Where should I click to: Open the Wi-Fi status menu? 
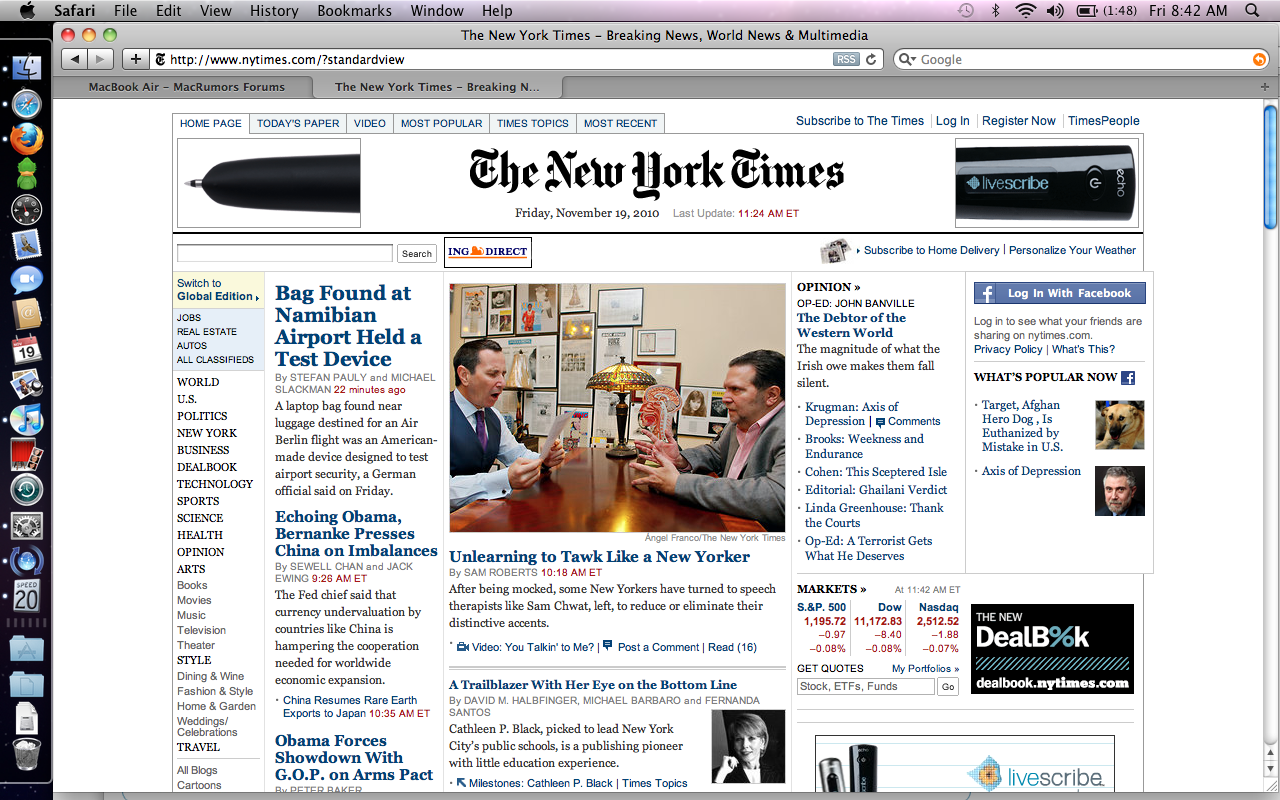(x=1024, y=10)
